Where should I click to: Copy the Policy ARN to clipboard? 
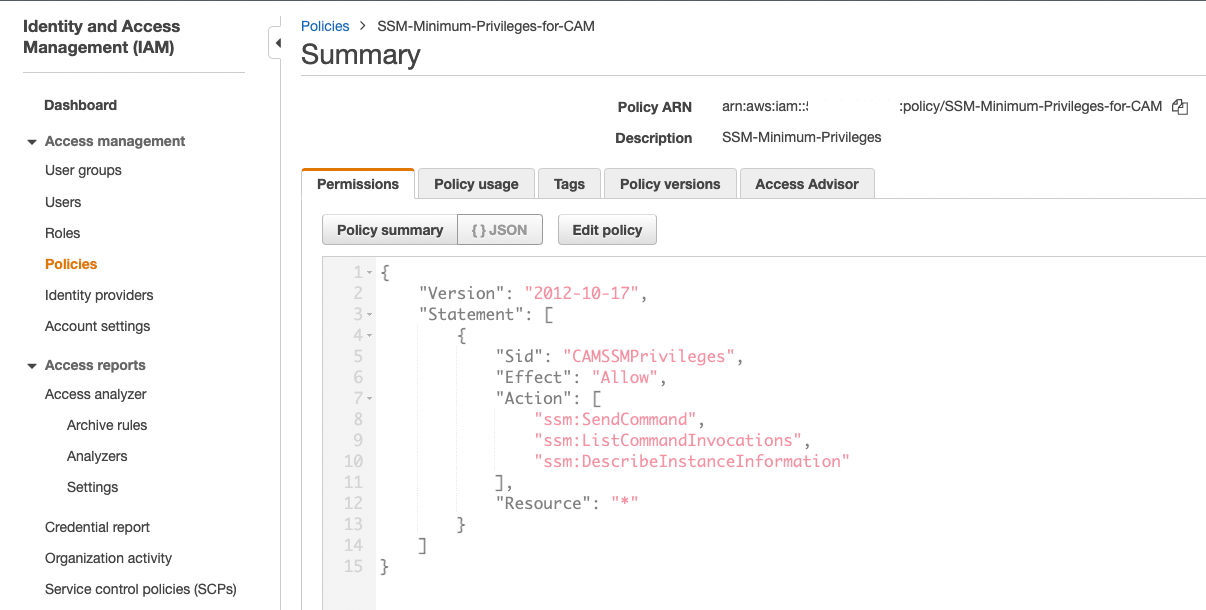coord(1180,106)
